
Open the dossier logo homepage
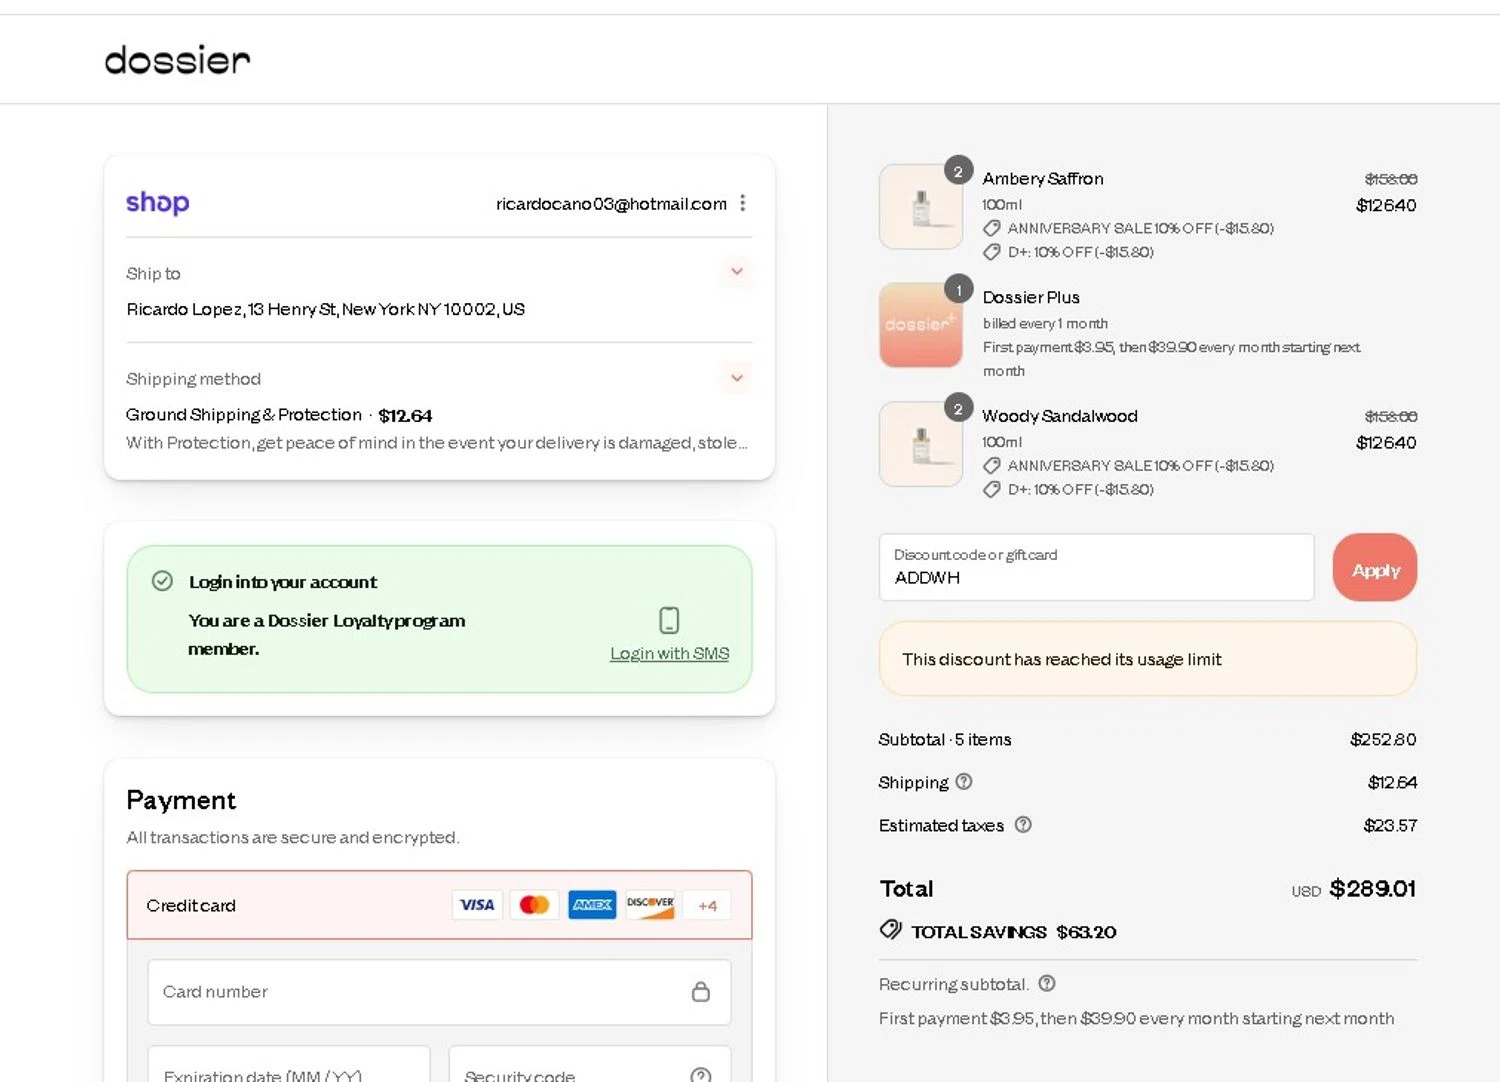tap(178, 60)
